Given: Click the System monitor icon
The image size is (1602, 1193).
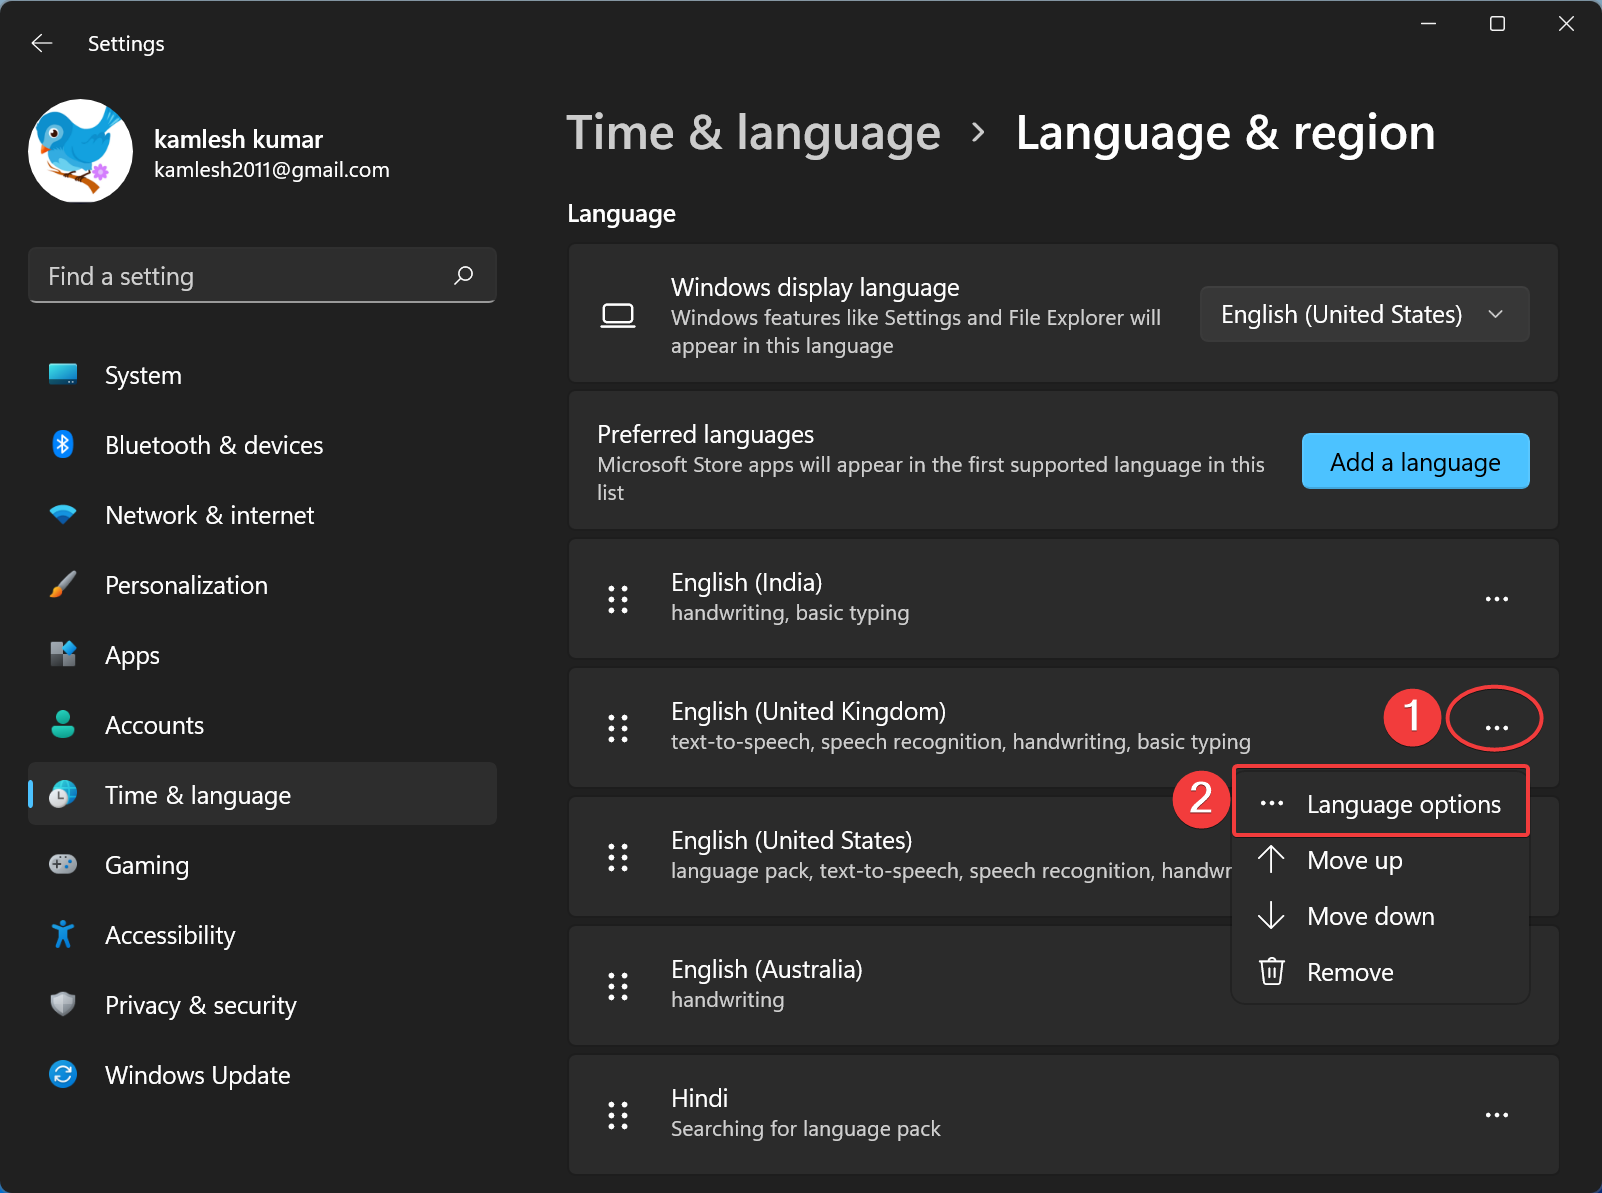Looking at the screenshot, I should (x=63, y=374).
